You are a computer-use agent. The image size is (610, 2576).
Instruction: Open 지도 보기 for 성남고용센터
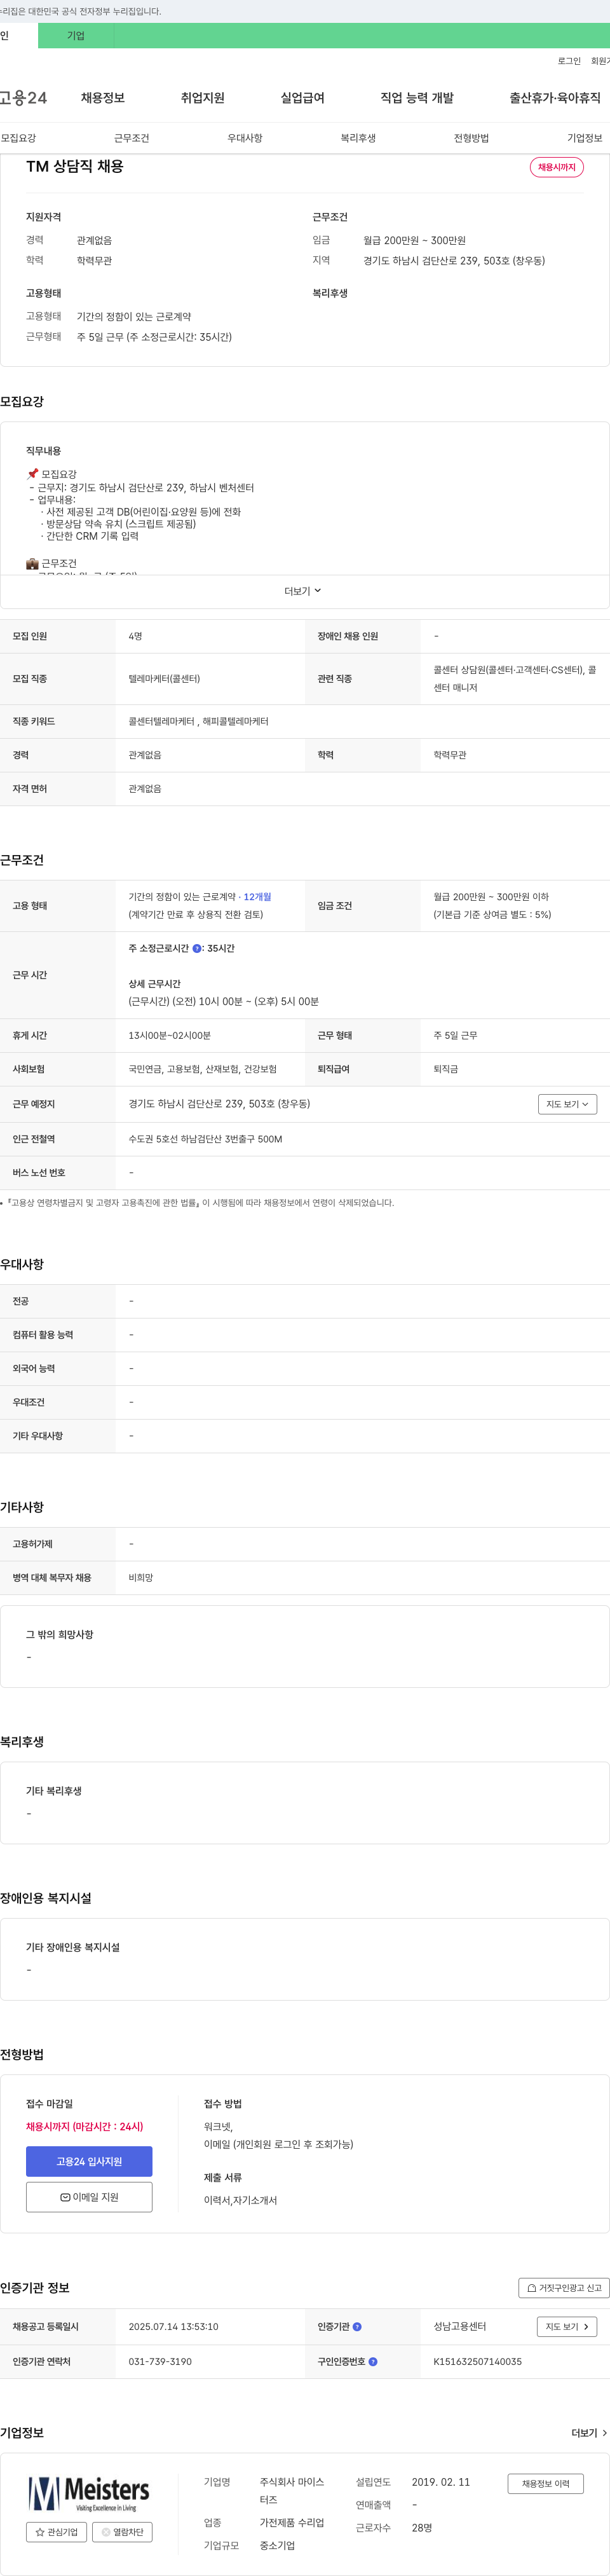click(x=567, y=2327)
